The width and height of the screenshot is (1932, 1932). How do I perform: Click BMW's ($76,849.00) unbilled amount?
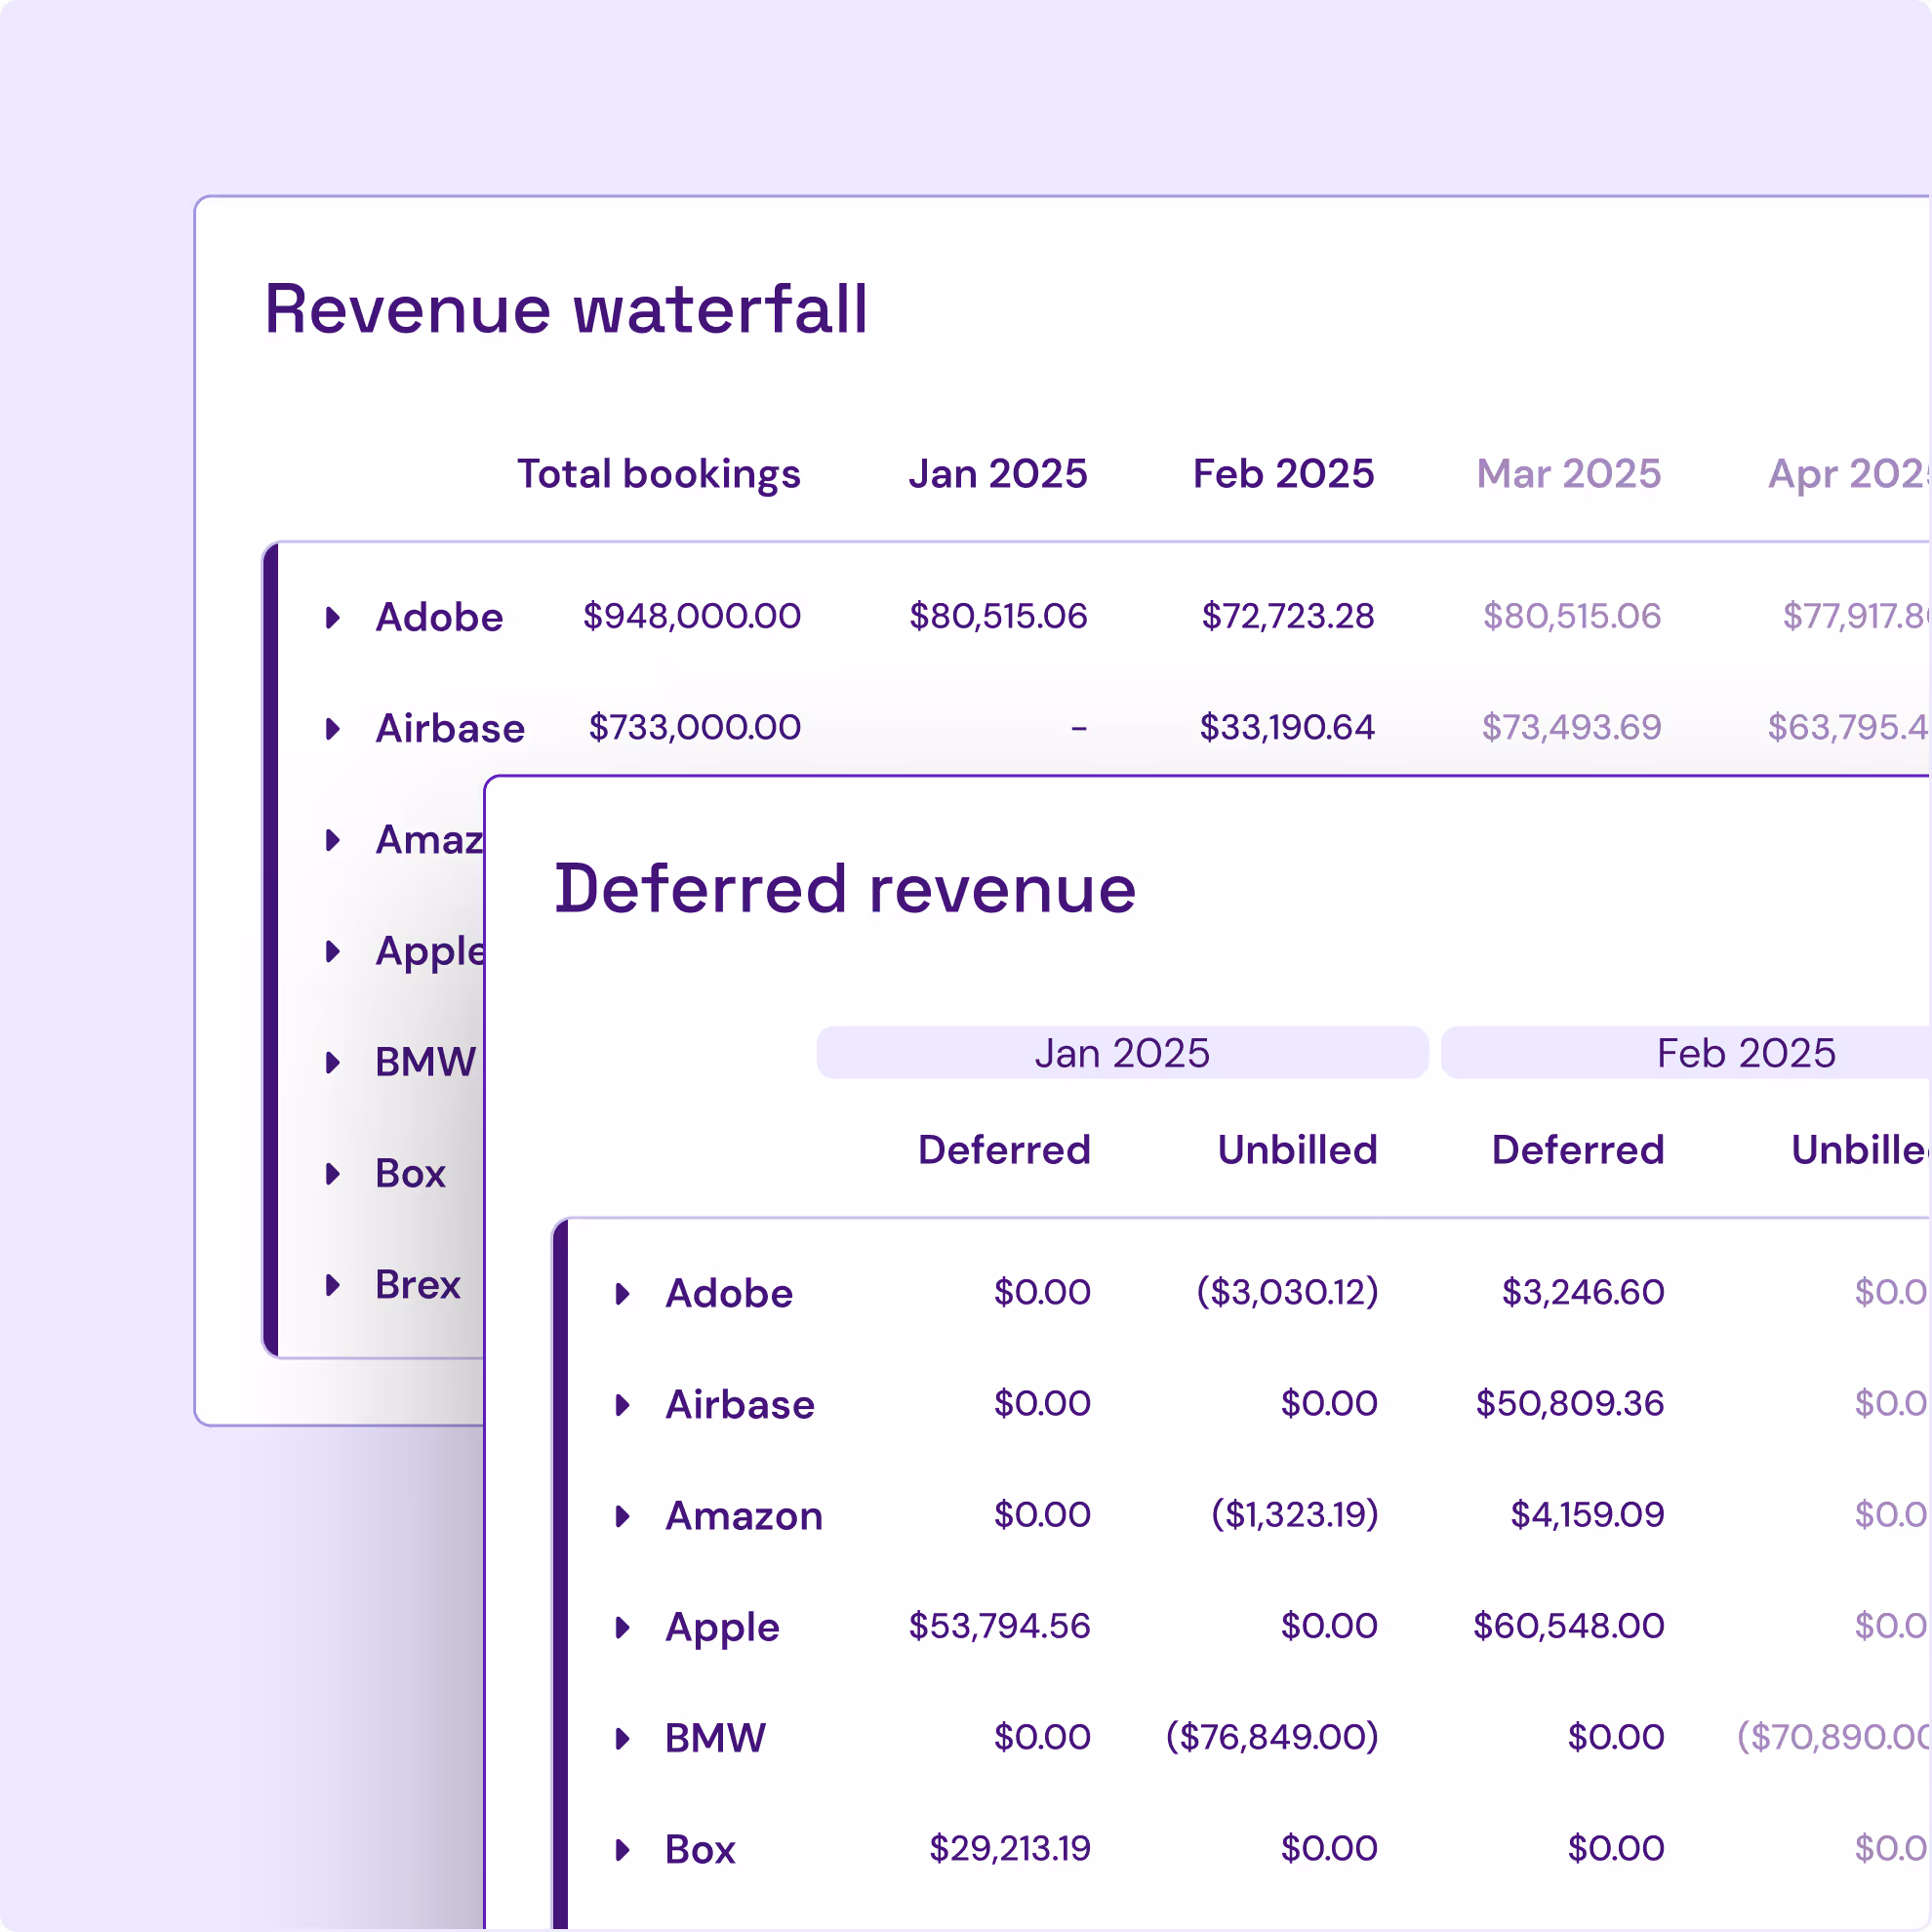[1271, 1737]
